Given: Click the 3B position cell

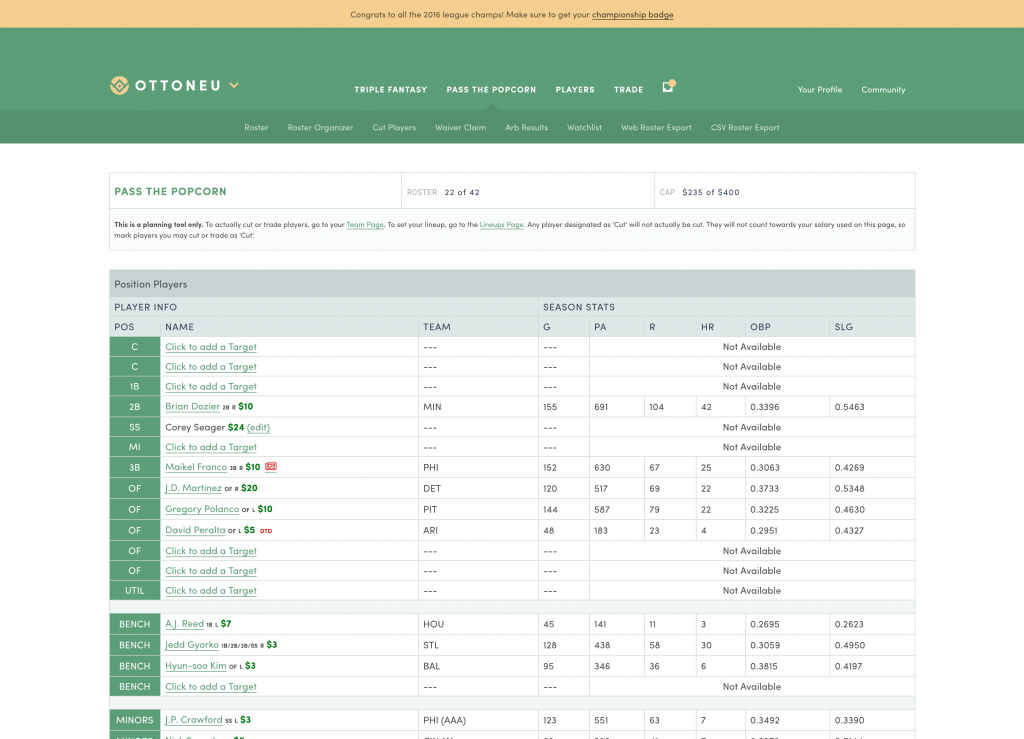Looking at the screenshot, I should 135,467.
